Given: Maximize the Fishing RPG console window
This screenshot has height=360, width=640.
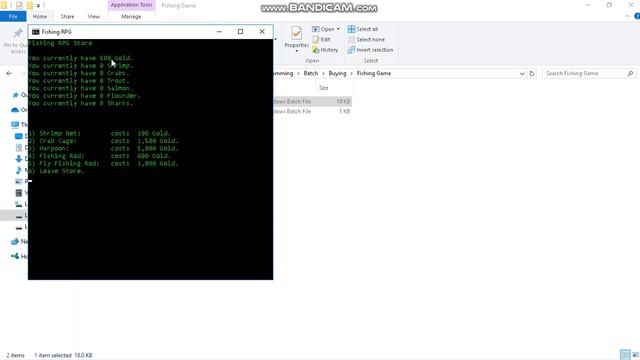Looking at the screenshot, I should [x=240, y=32].
